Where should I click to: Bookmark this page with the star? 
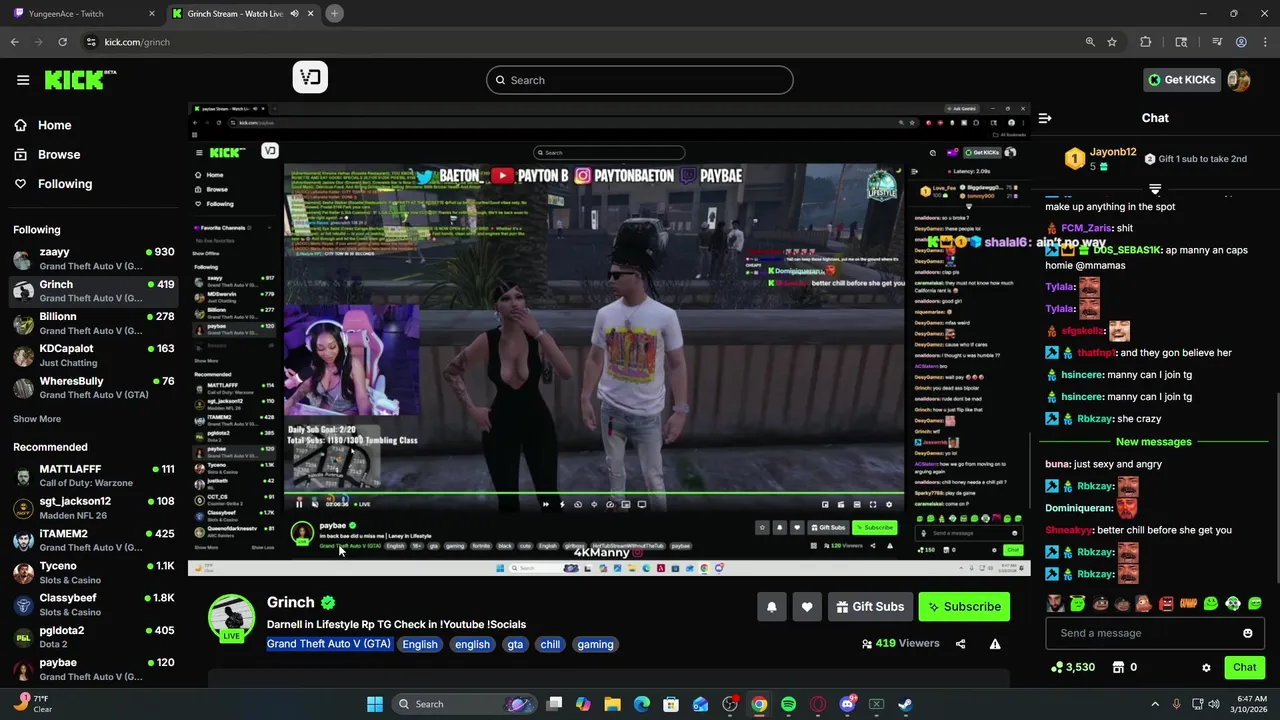pyautogui.click(x=1112, y=42)
